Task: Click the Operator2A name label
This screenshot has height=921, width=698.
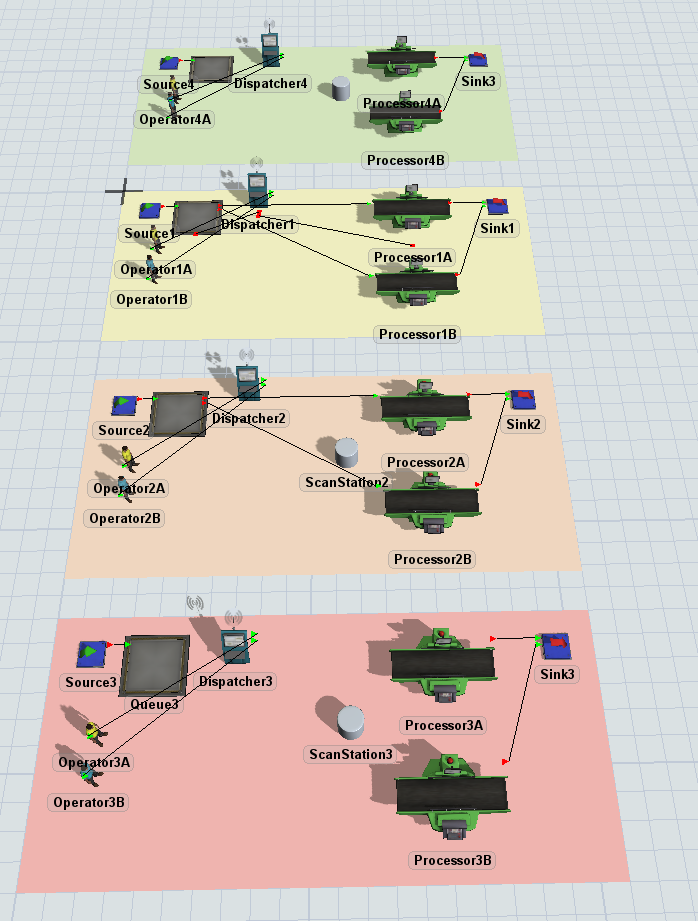Action: pos(129,488)
